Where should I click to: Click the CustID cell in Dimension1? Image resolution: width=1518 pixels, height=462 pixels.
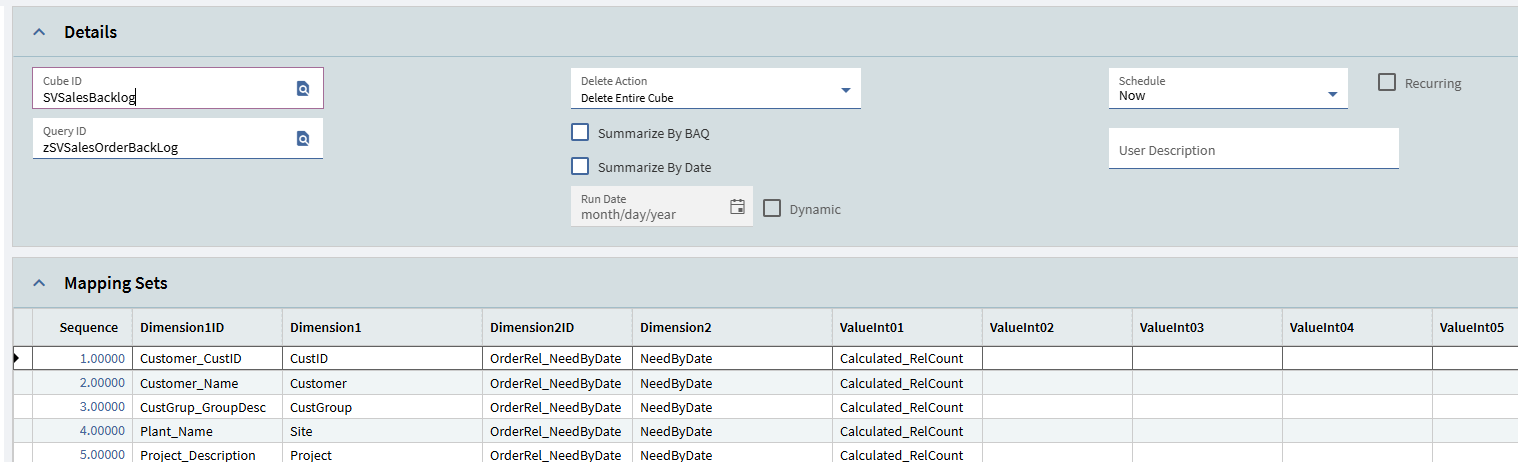coord(382,358)
